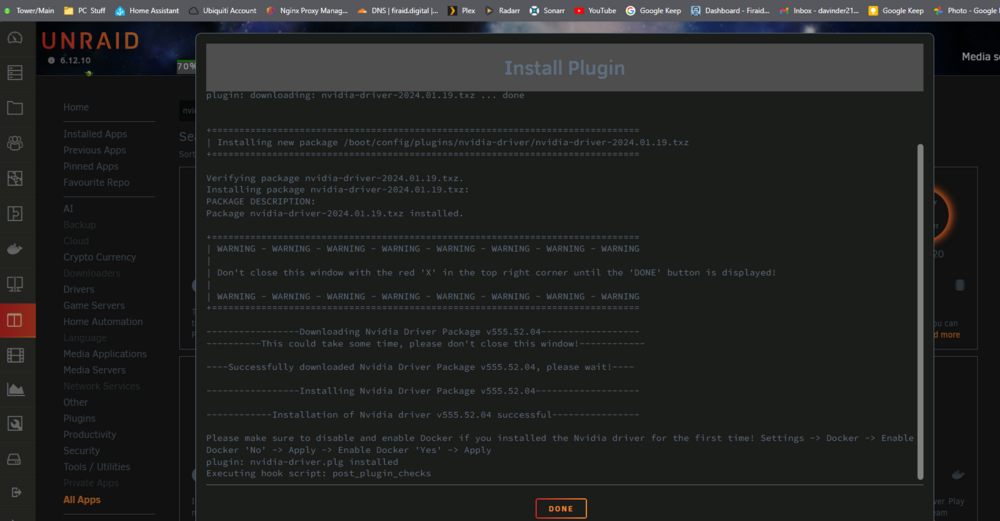Screen dimensions: 1000x521
Task: Select the Crypto Currency category
Action: click(x=99, y=257)
